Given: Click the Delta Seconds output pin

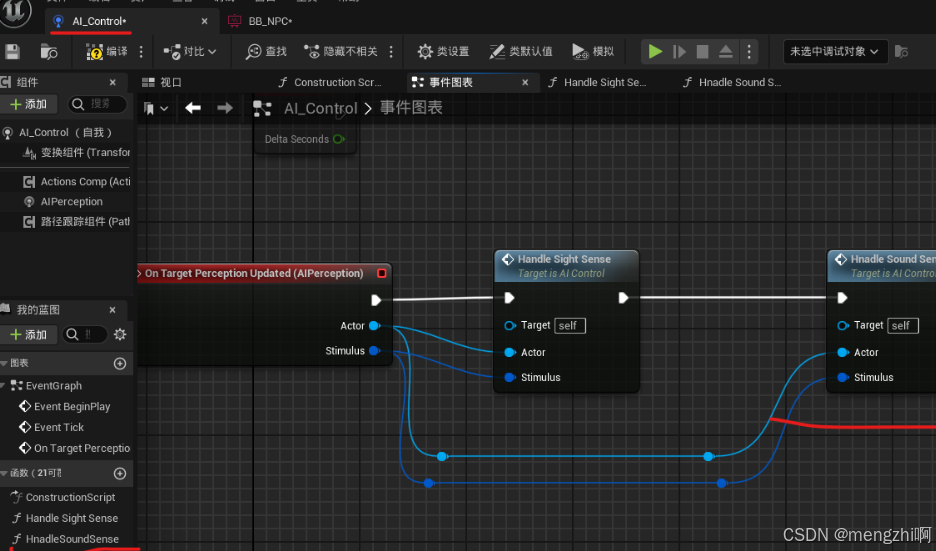Looking at the screenshot, I should 338,139.
